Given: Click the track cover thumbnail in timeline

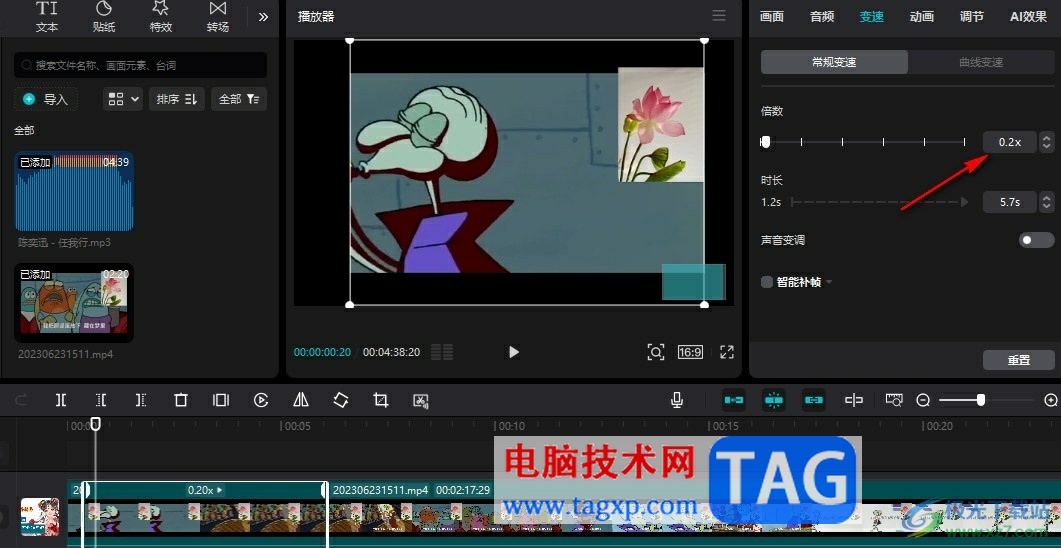Looking at the screenshot, I should click(x=40, y=517).
